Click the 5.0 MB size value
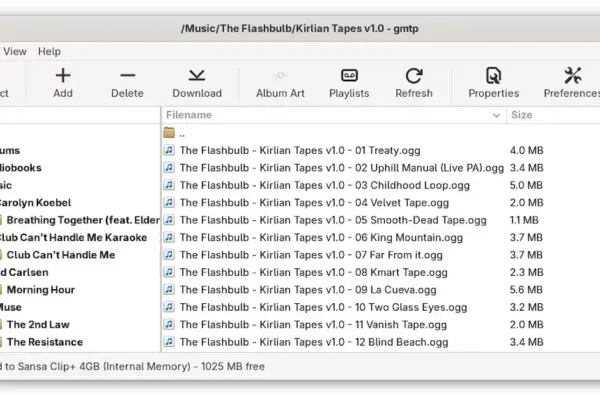600x400 pixels. [526, 185]
